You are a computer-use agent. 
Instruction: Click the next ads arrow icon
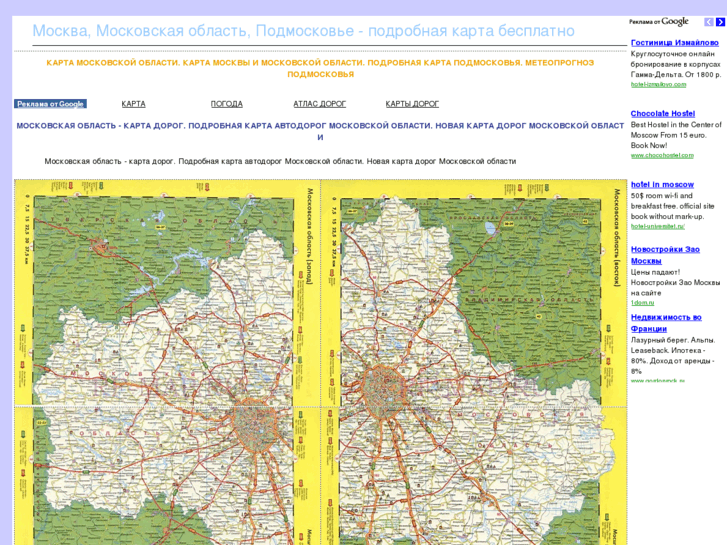720,22
